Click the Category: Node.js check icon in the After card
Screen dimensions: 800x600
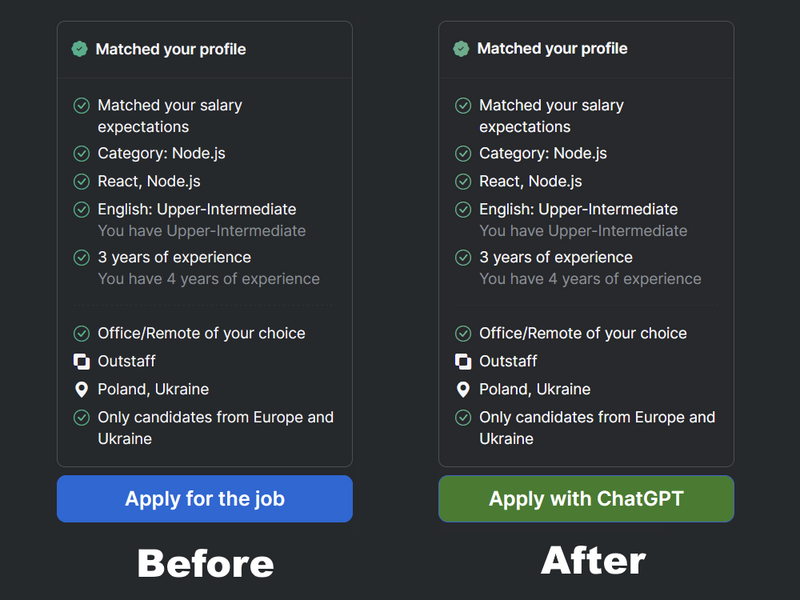pos(463,153)
